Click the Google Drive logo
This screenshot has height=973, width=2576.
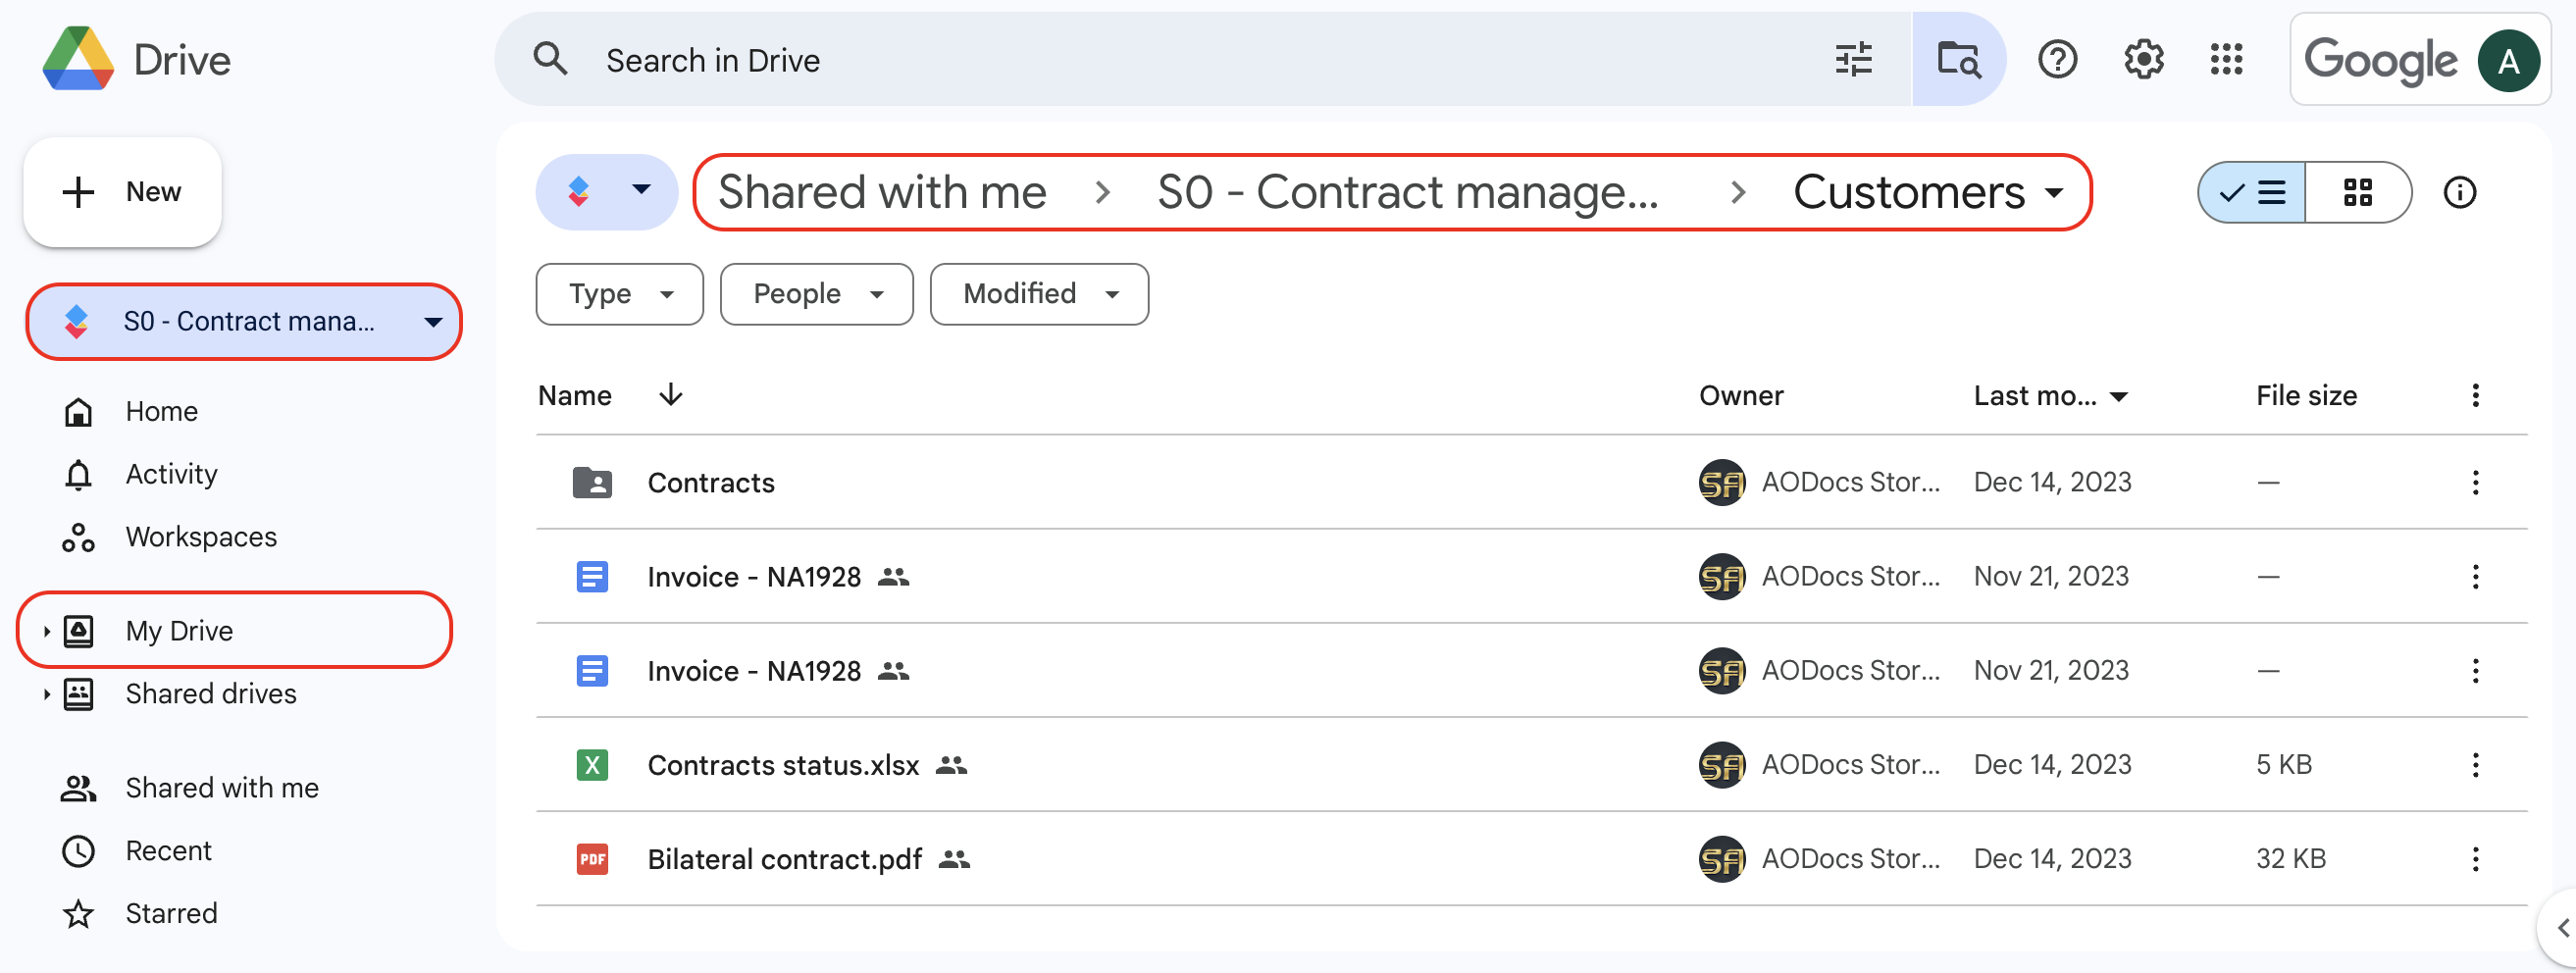pyautogui.click(x=78, y=59)
